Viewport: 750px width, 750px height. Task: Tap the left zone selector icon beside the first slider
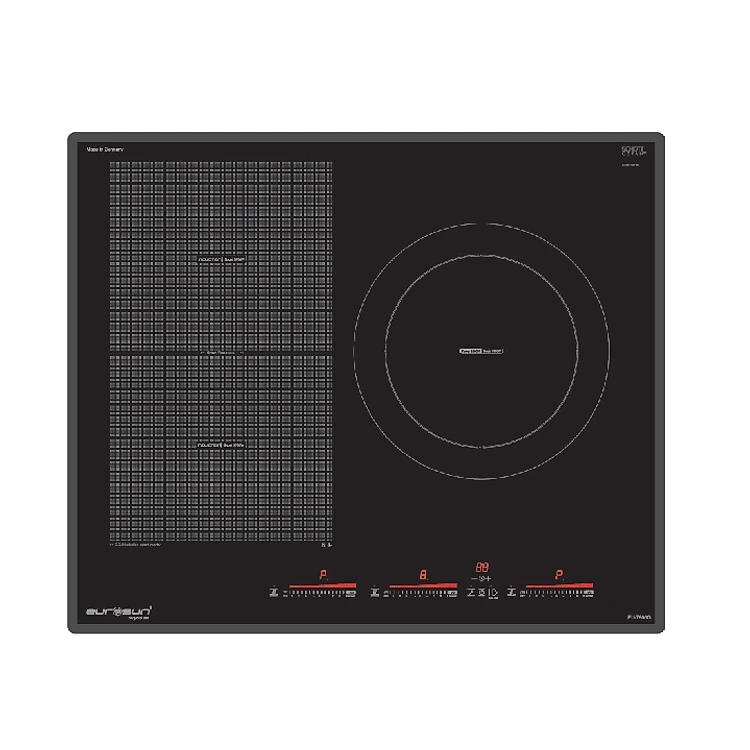(x=272, y=592)
